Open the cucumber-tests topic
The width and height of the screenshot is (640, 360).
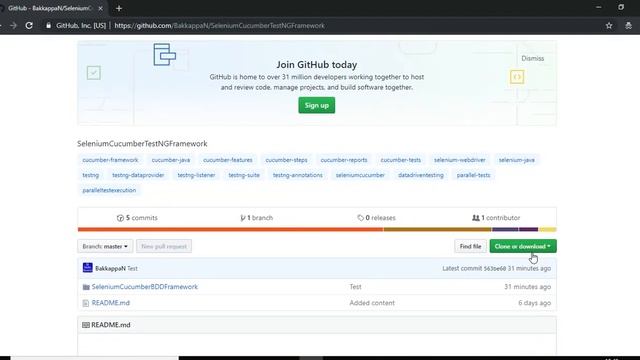pyautogui.click(x=400, y=160)
